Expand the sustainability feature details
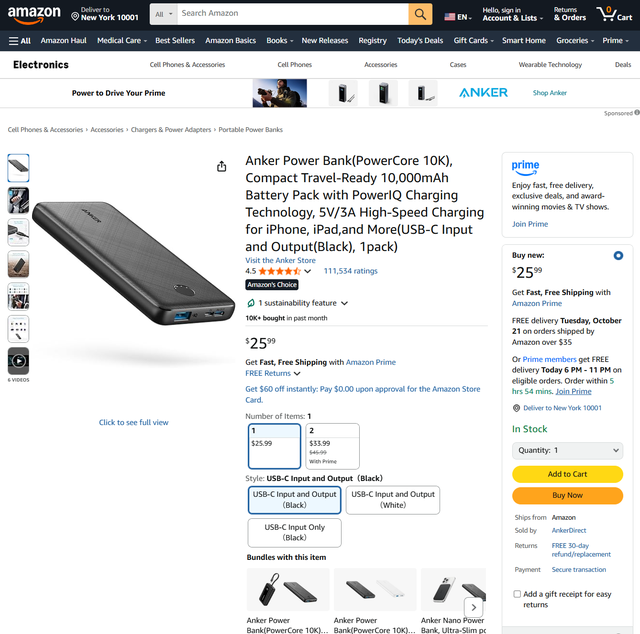The height and width of the screenshot is (634, 640). tap(344, 303)
